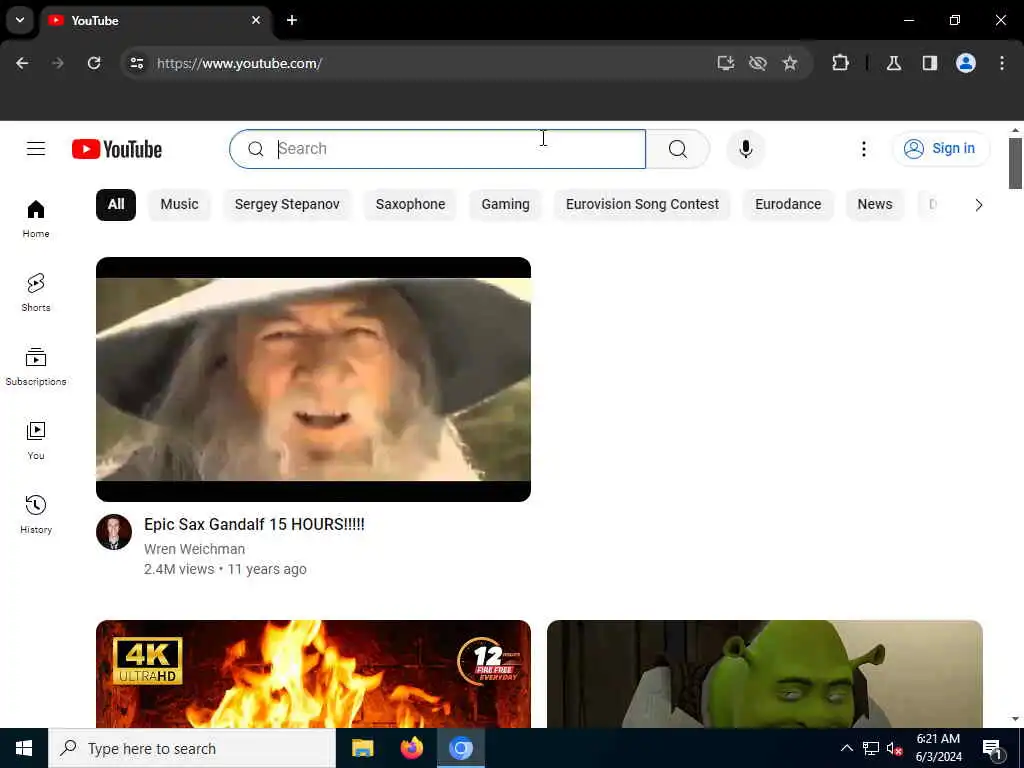Select the All filter chip
Viewport: 1024px width, 768px height.
pos(116,204)
